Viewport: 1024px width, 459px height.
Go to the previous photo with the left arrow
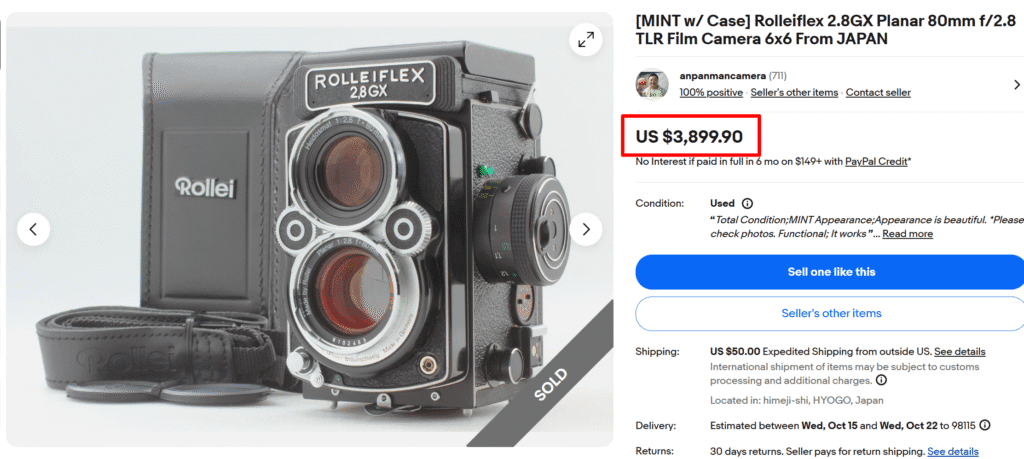(x=33, y=229)
